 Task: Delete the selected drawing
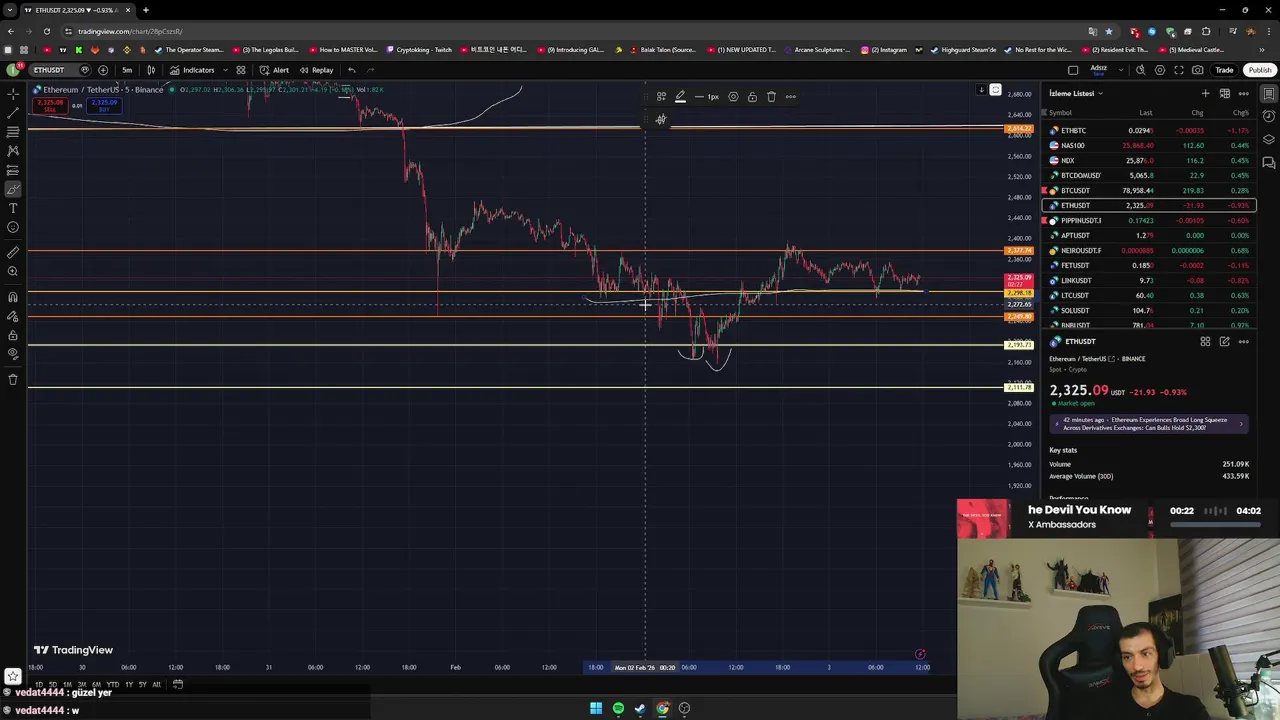[x=771, y=97]
